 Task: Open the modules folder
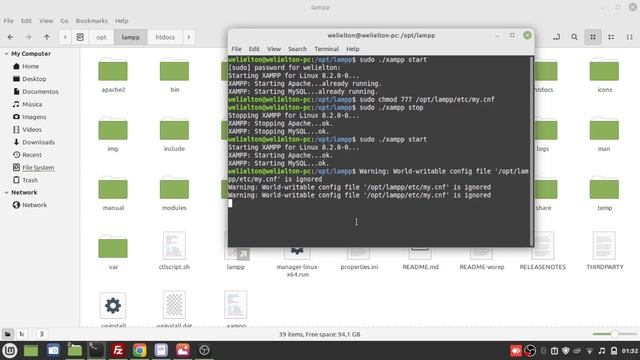(174, 193)
